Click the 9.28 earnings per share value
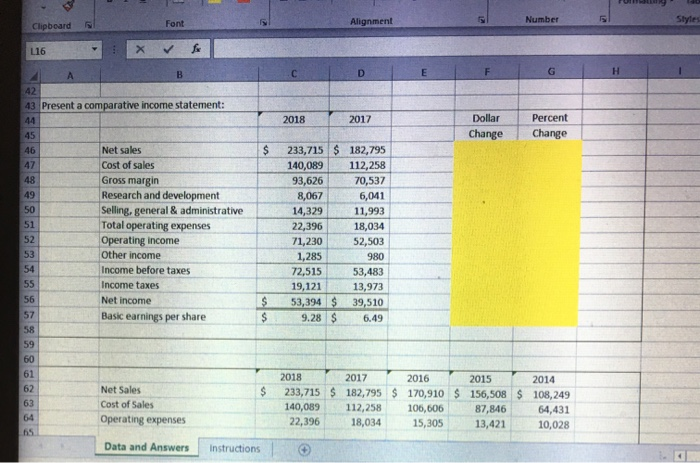The image size is (700, 463). pos(311,318)
